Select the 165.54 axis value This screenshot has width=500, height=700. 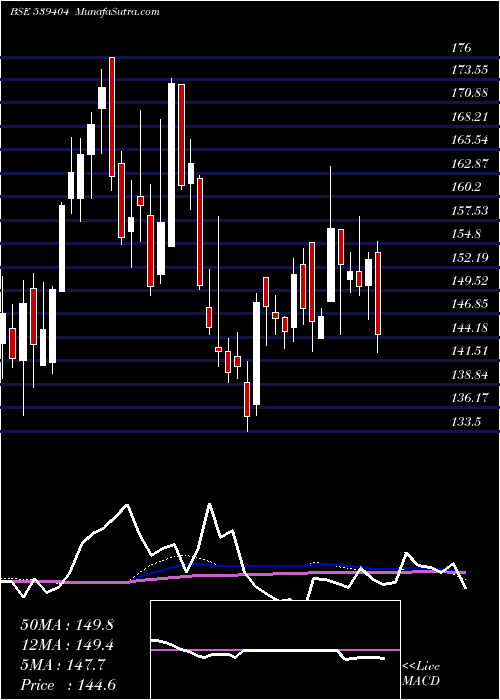click(469, 140)
